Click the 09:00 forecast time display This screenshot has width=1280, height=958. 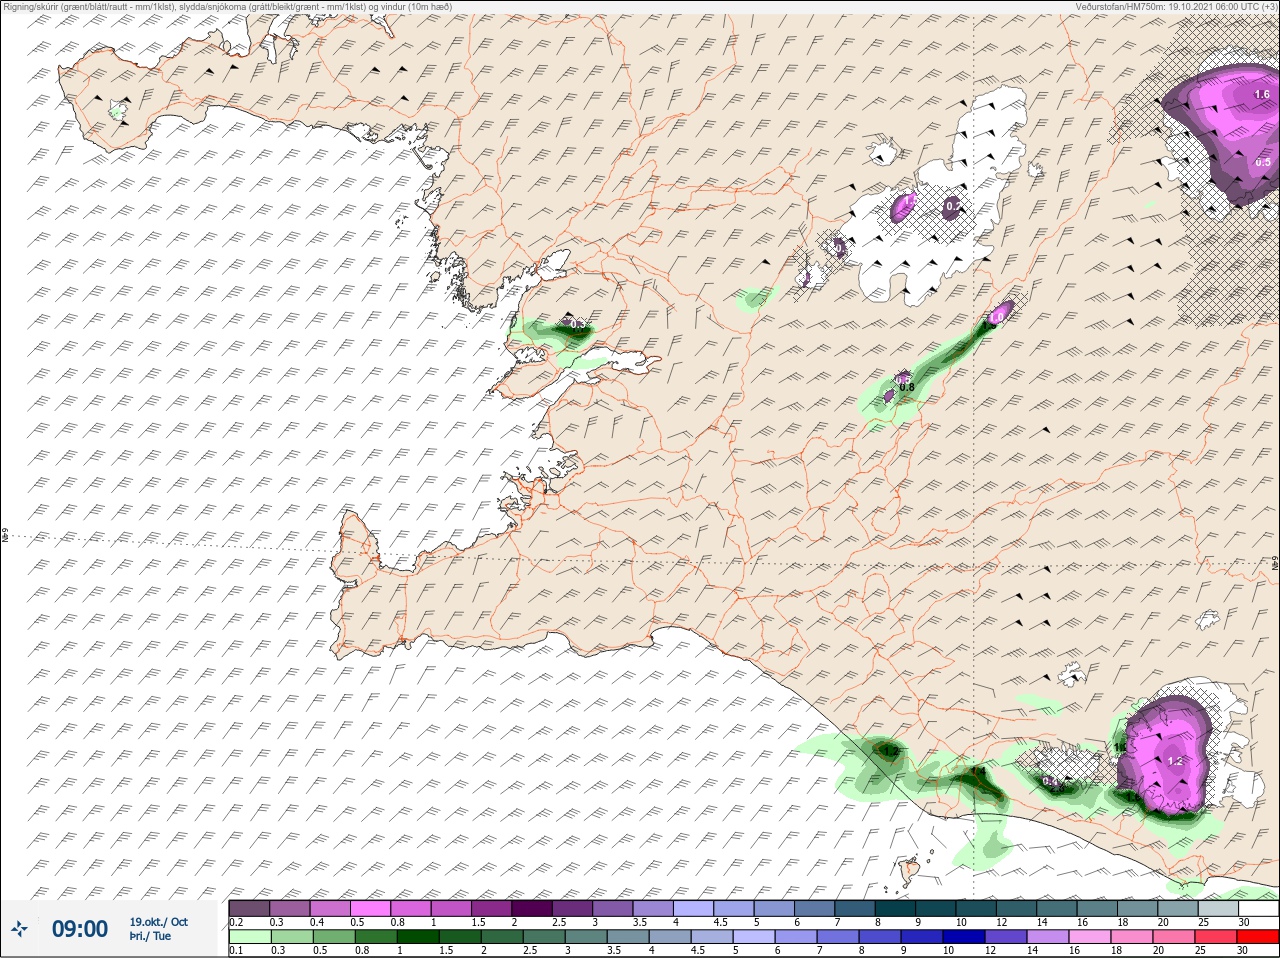(x=80, y=929)
